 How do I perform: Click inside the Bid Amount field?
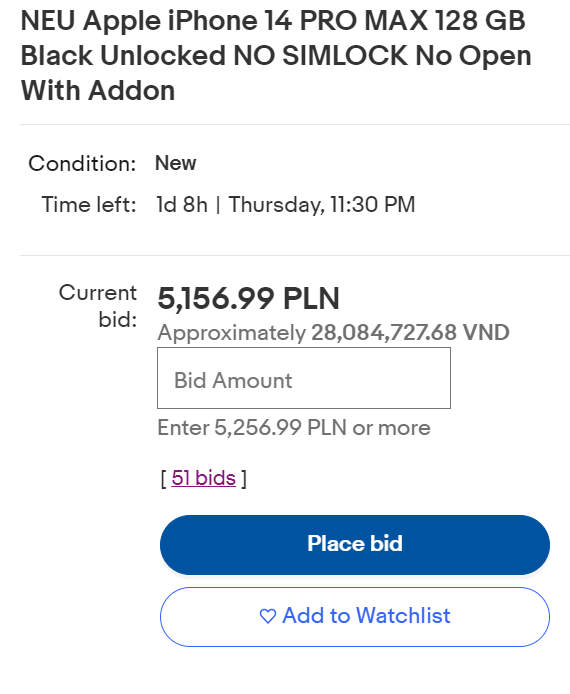pyautogui.click(x=304, y=378)
